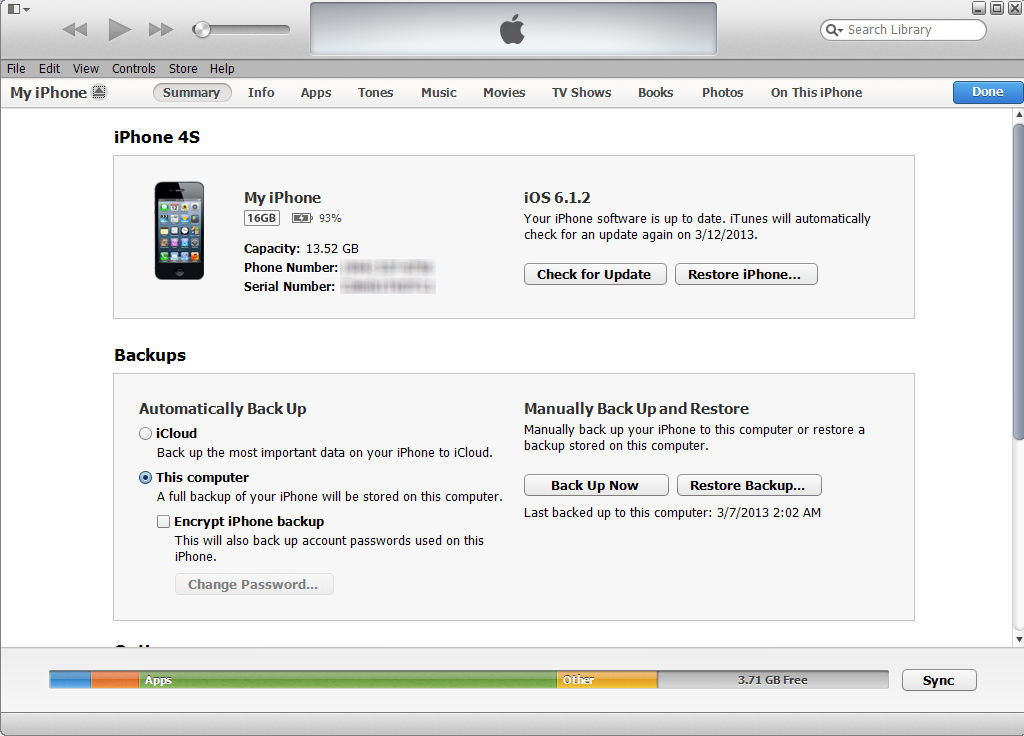
Task: Click the yellow Other capacity segment
Action: [x=607, y=680]
